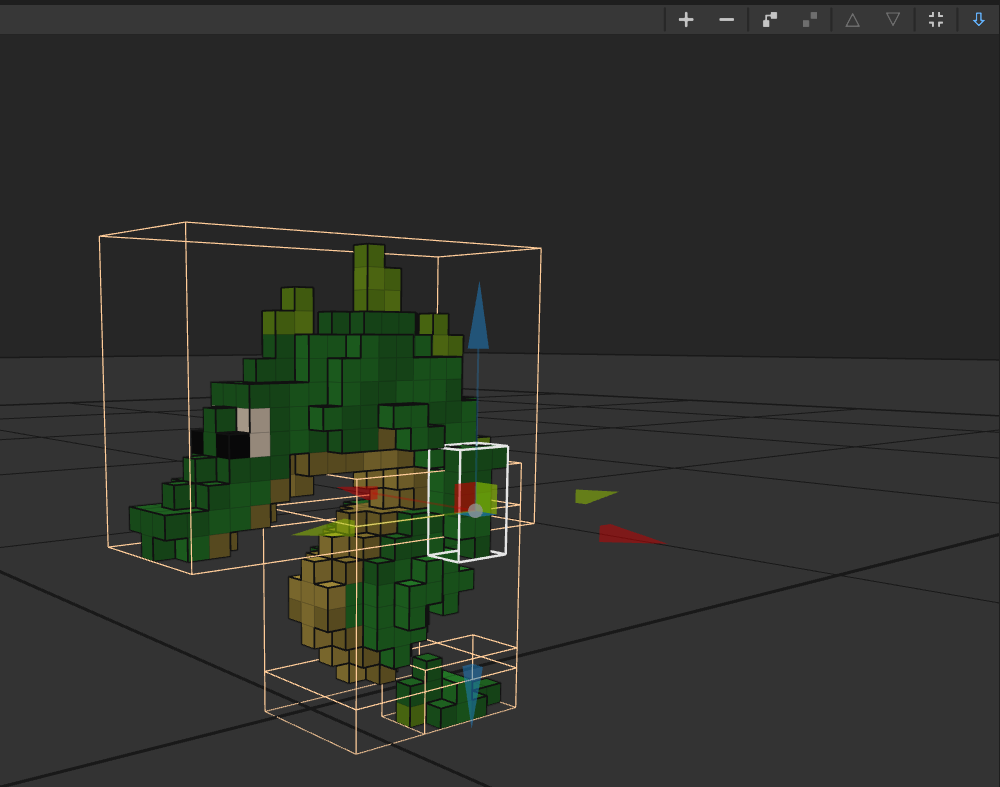Click the minus icon in the toolbar
1000x787 pixels.
tap(727, 20)
